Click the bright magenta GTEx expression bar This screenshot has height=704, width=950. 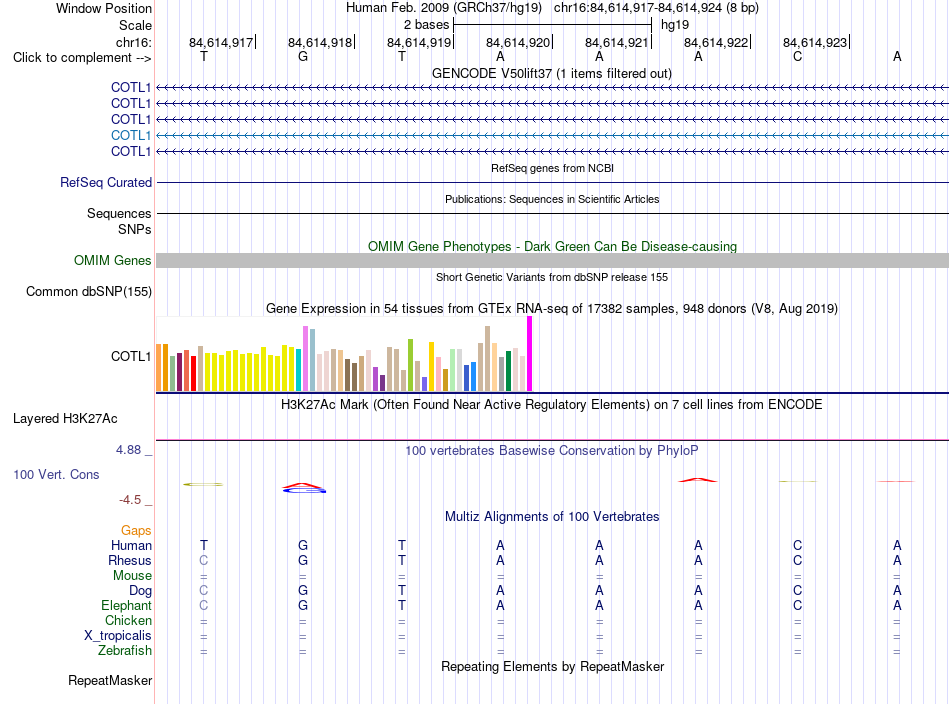pyautogui.click(x=530, y=354)
